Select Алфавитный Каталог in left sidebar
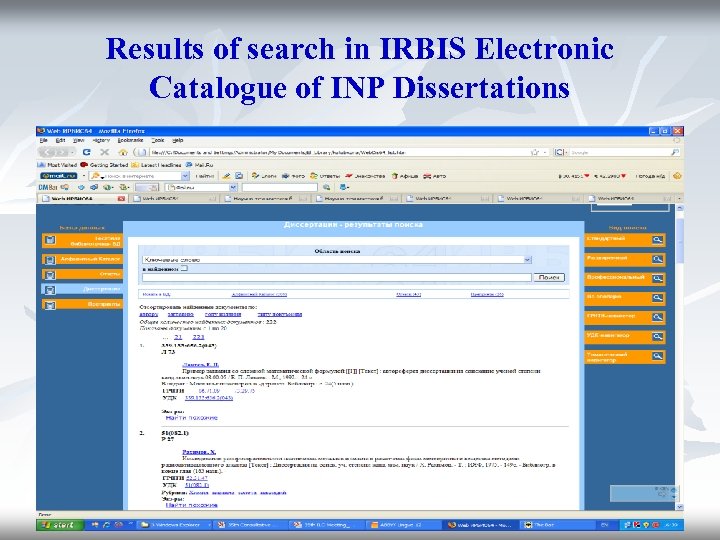 point(83,259)
